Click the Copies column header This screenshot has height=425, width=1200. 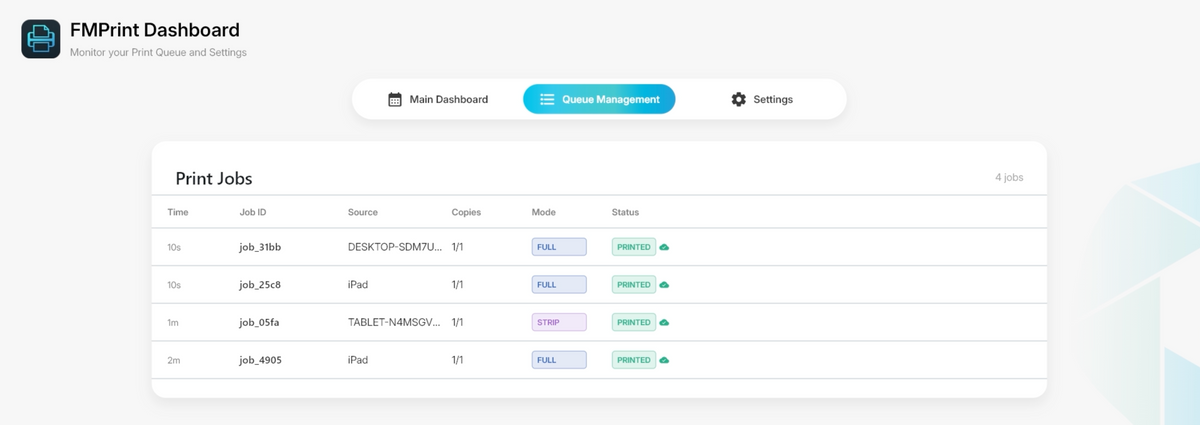pyautogui.click(x=466, y=212)
